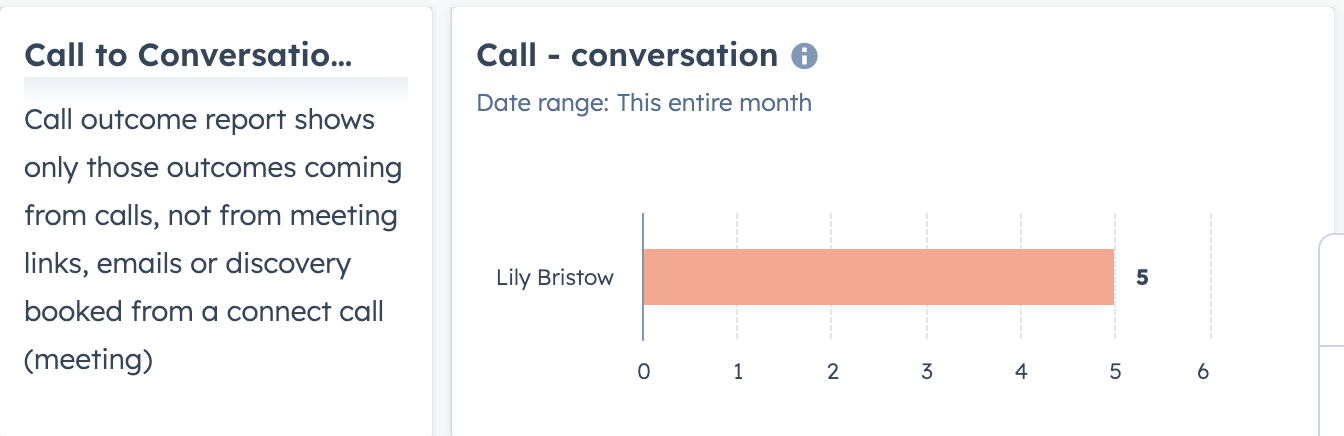Click the line booked from a connect call
This screenshot has height=436, width=1344.
[204, 311]
